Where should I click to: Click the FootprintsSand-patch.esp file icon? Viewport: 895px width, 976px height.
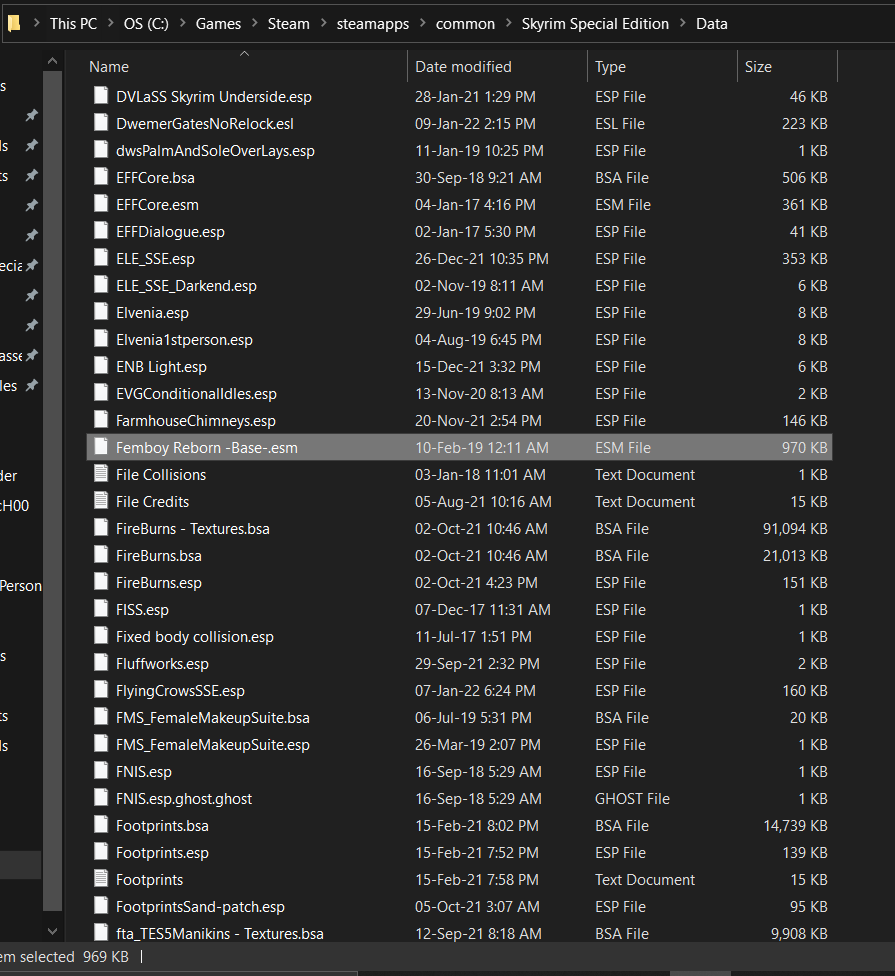click(101, 906)
